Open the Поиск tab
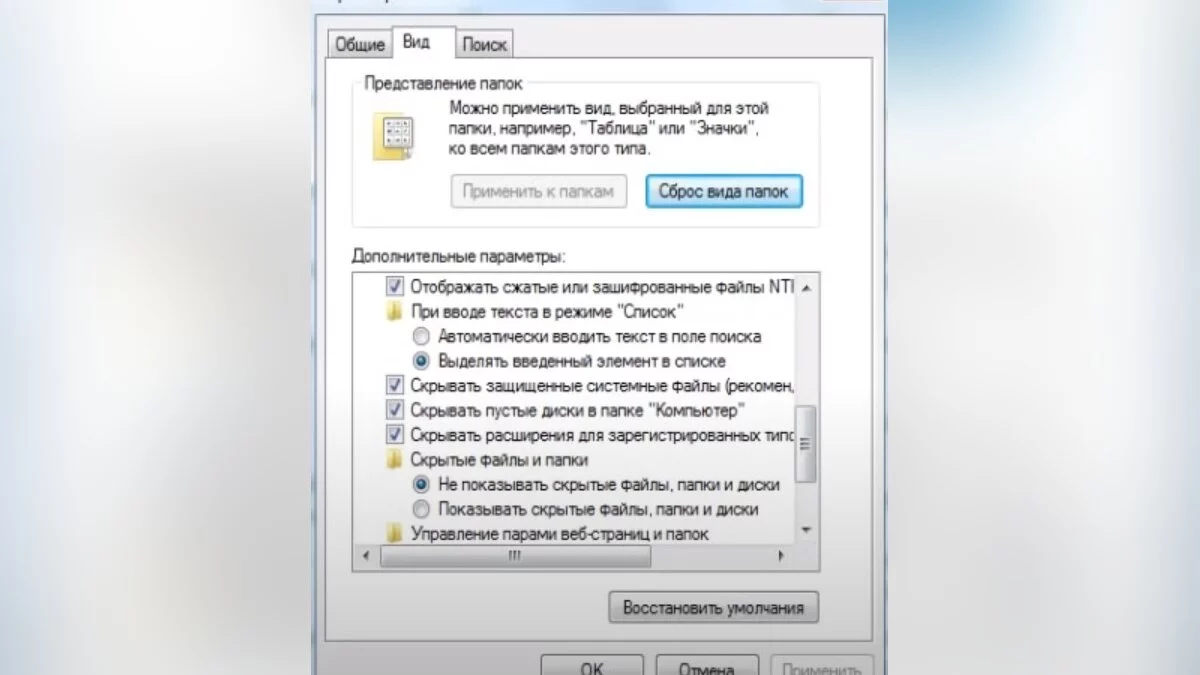This screenshot has height=675, width=1200. pos(485,44)
